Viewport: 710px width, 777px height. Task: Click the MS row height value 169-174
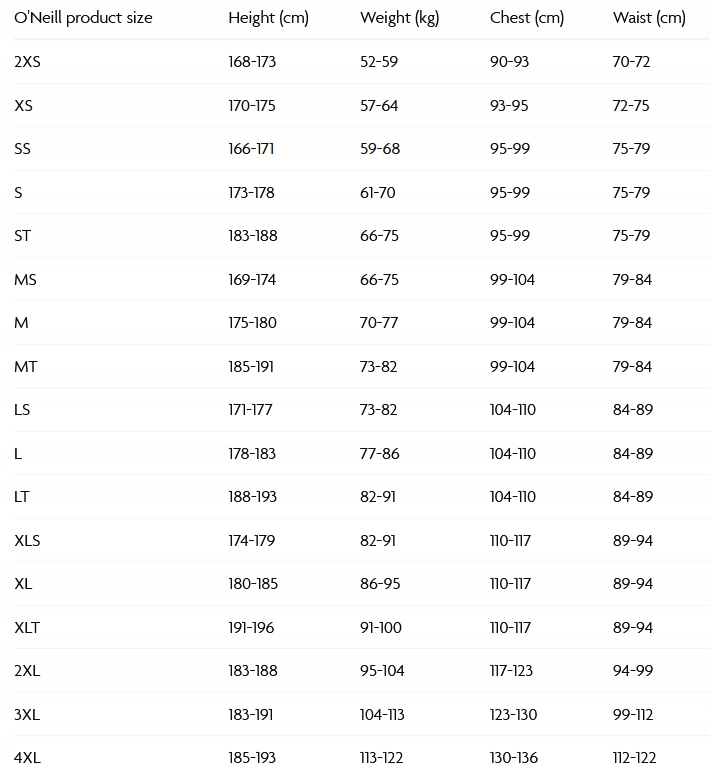coord(252,280)
